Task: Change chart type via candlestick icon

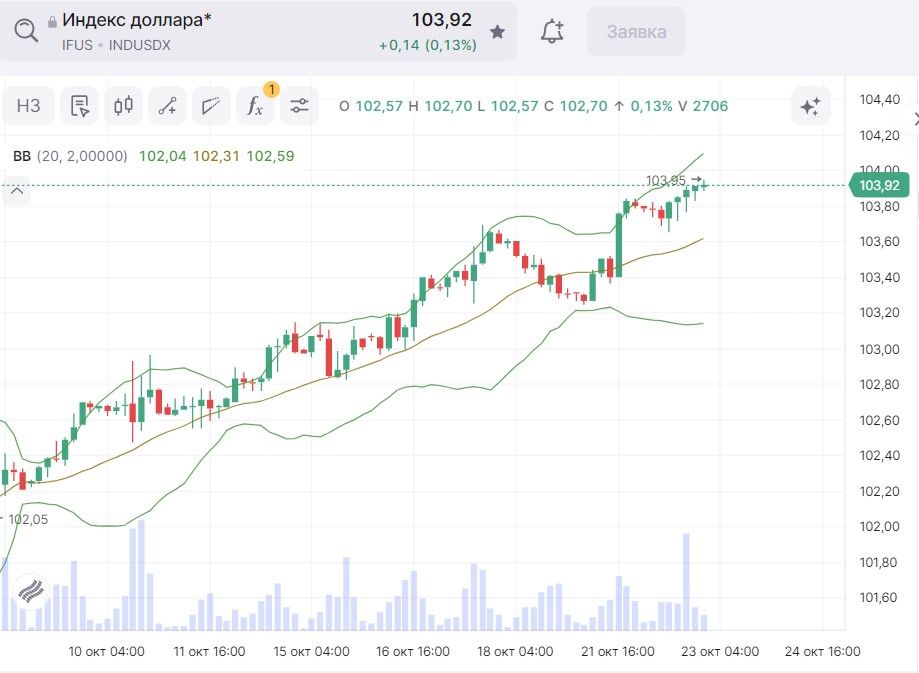Action: [x=124, y=106]
